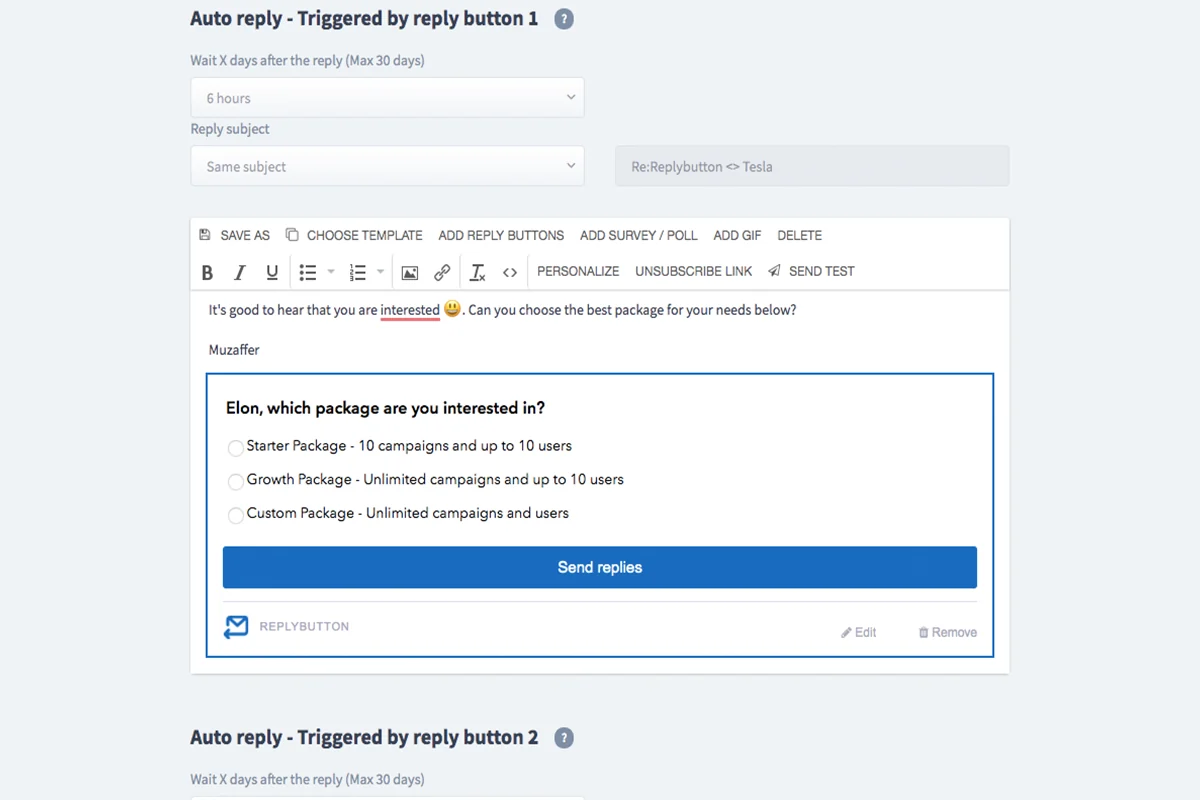Click DELETE in editor toolbar
This screenshot has width=1200, height=800.
(800, 236)
